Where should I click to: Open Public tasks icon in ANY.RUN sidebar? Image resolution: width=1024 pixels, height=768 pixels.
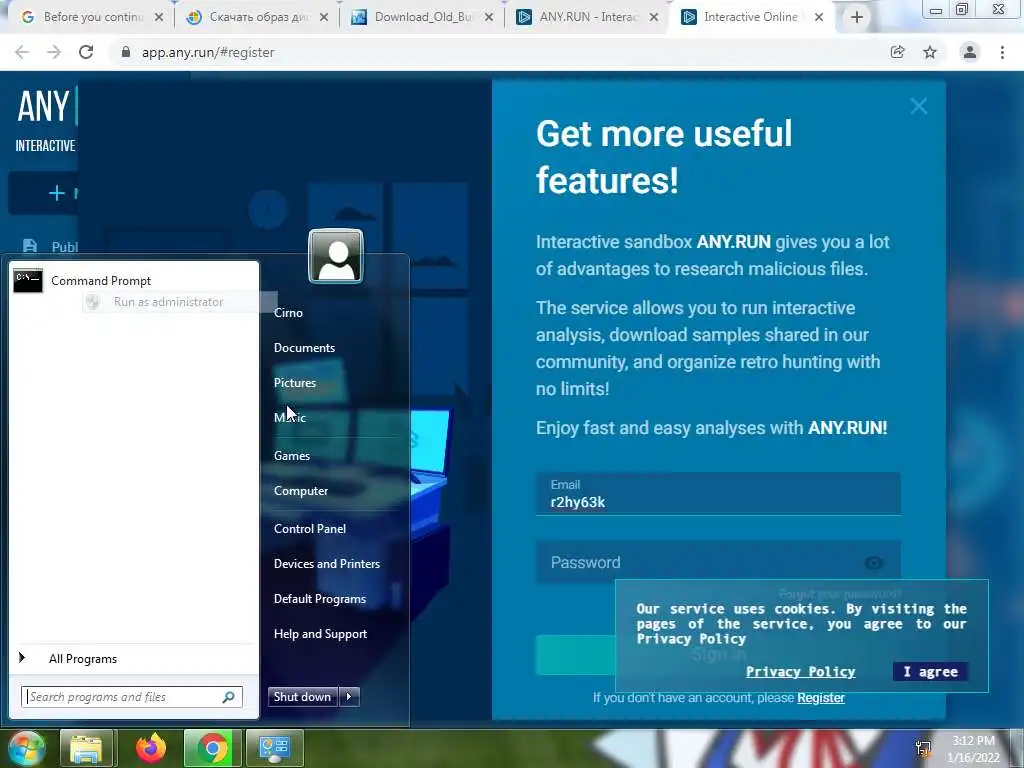click(x=30, y=246)
